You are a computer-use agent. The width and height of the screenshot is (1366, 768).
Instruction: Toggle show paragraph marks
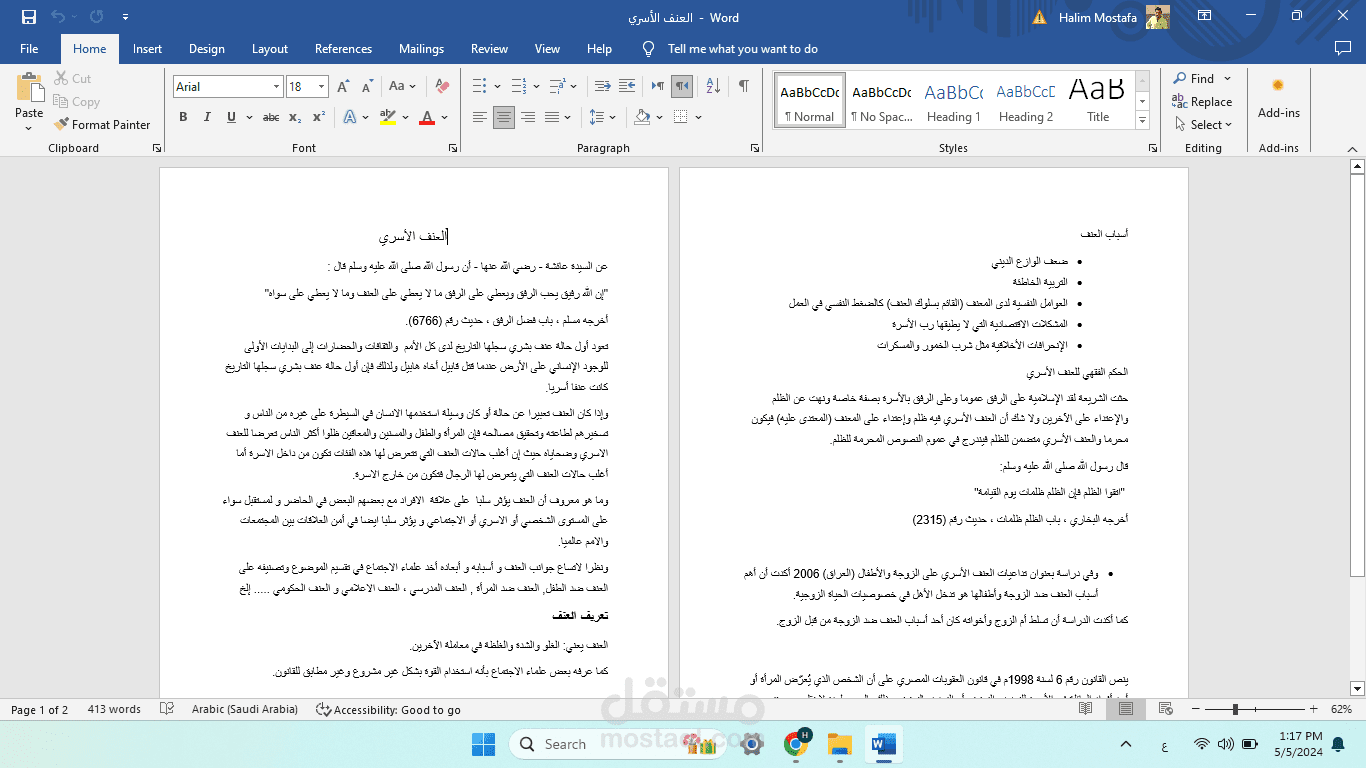(743, 86)
